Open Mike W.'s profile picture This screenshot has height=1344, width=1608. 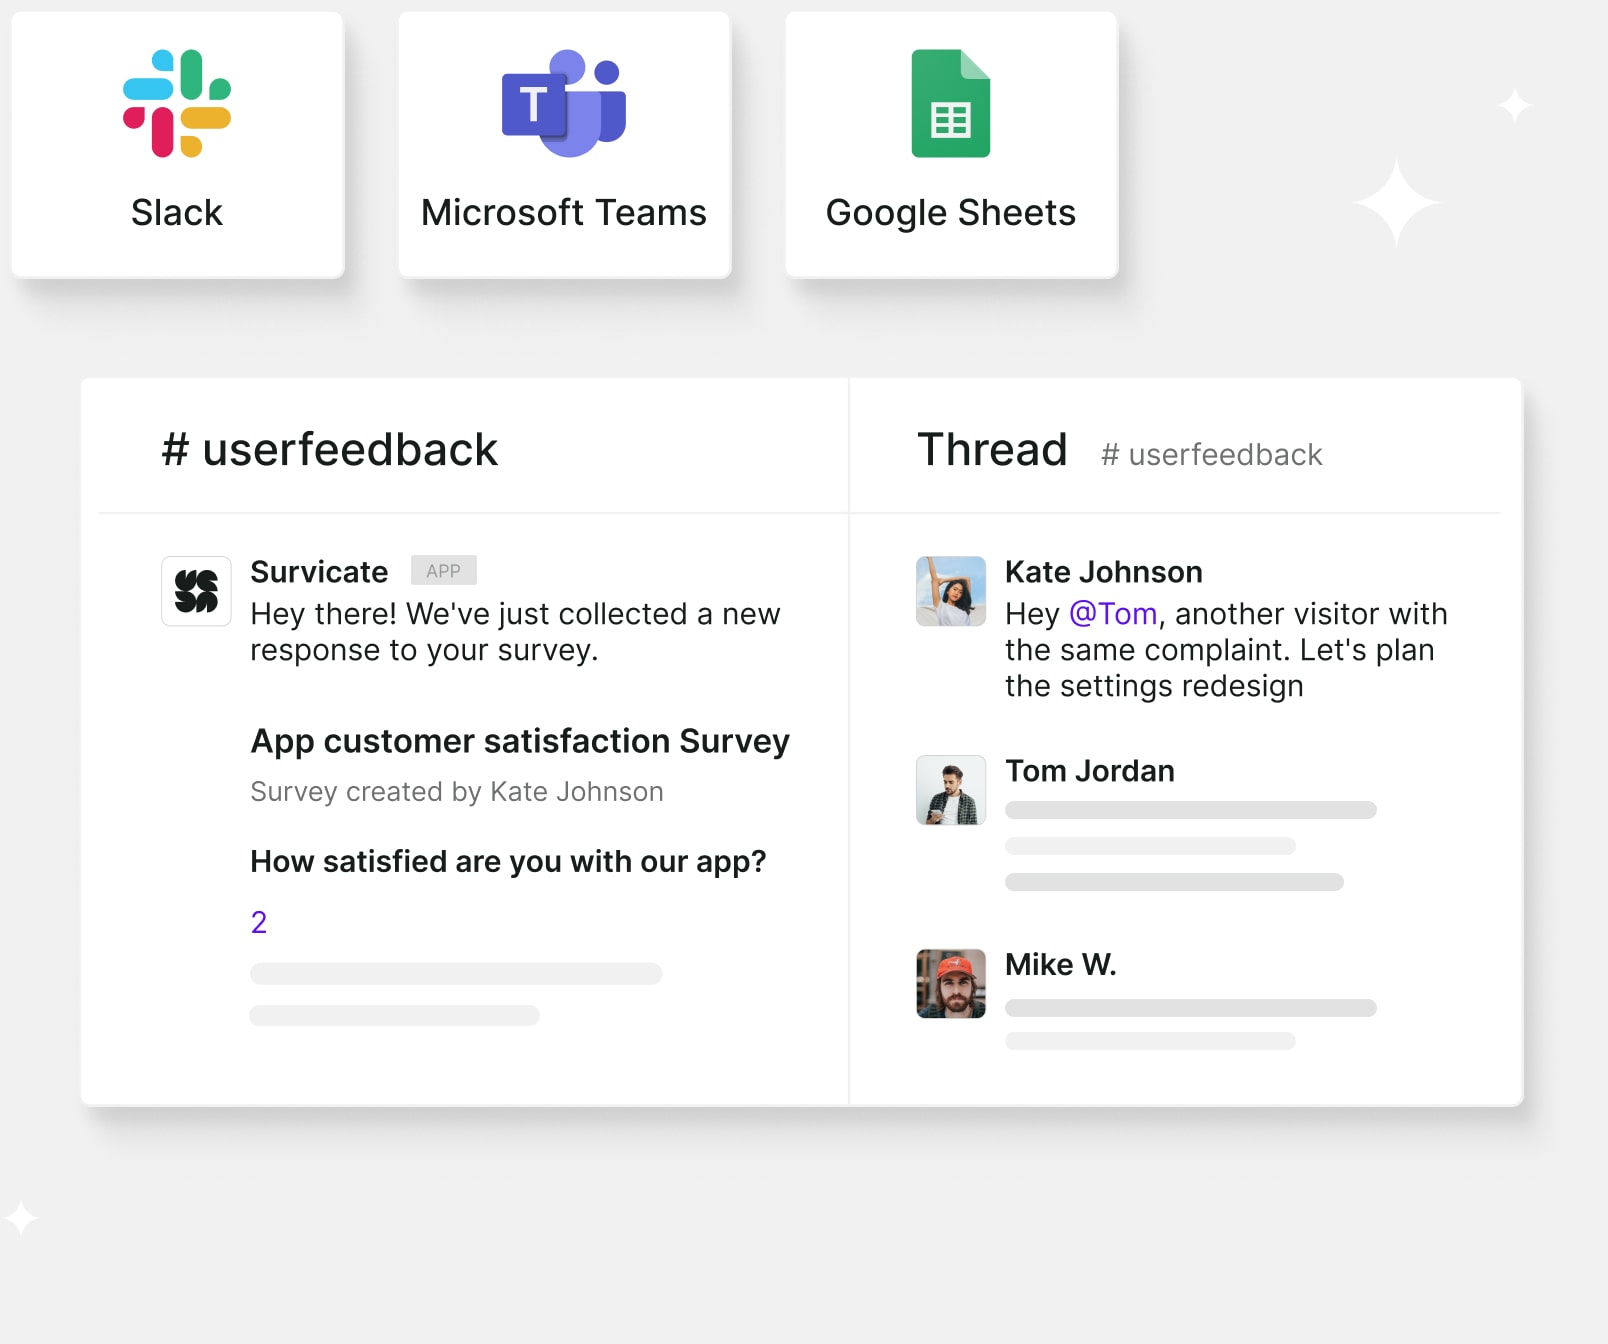point(951,984)
